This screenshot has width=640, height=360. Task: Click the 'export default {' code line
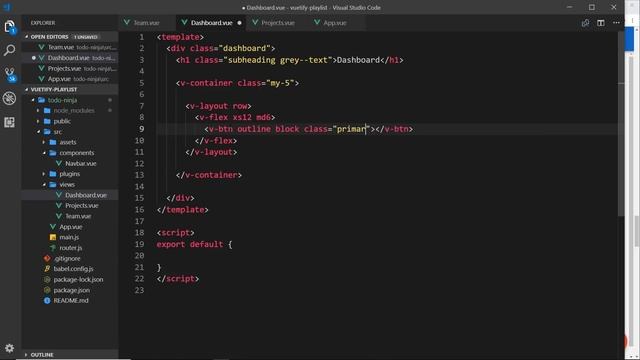[x=194, y=244]
